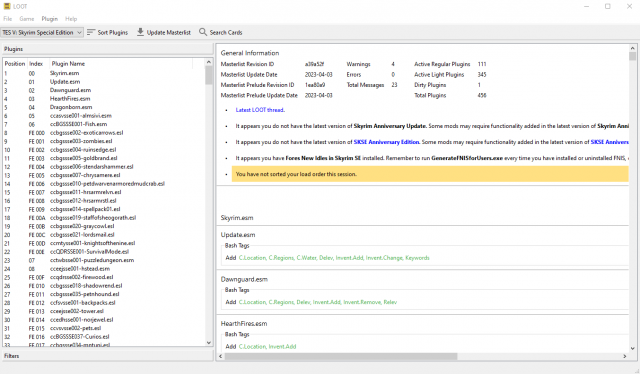640x374 pixels.
Task: Open the Help menu
Action: [x=71, y=19]
